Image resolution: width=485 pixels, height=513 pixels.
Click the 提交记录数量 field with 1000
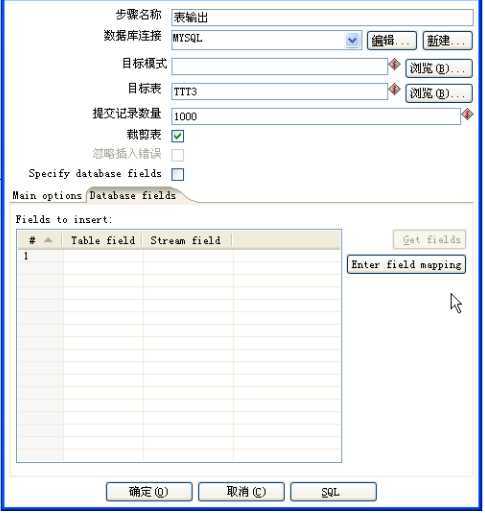click(317, 117)
